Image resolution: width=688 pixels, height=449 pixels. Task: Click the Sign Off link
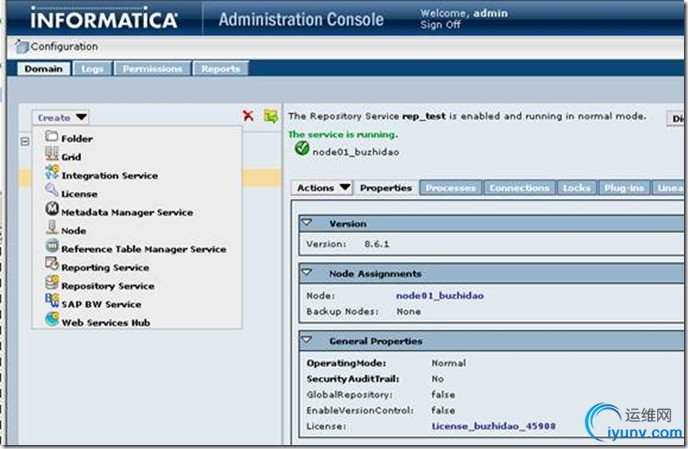(x=440, y=25)
